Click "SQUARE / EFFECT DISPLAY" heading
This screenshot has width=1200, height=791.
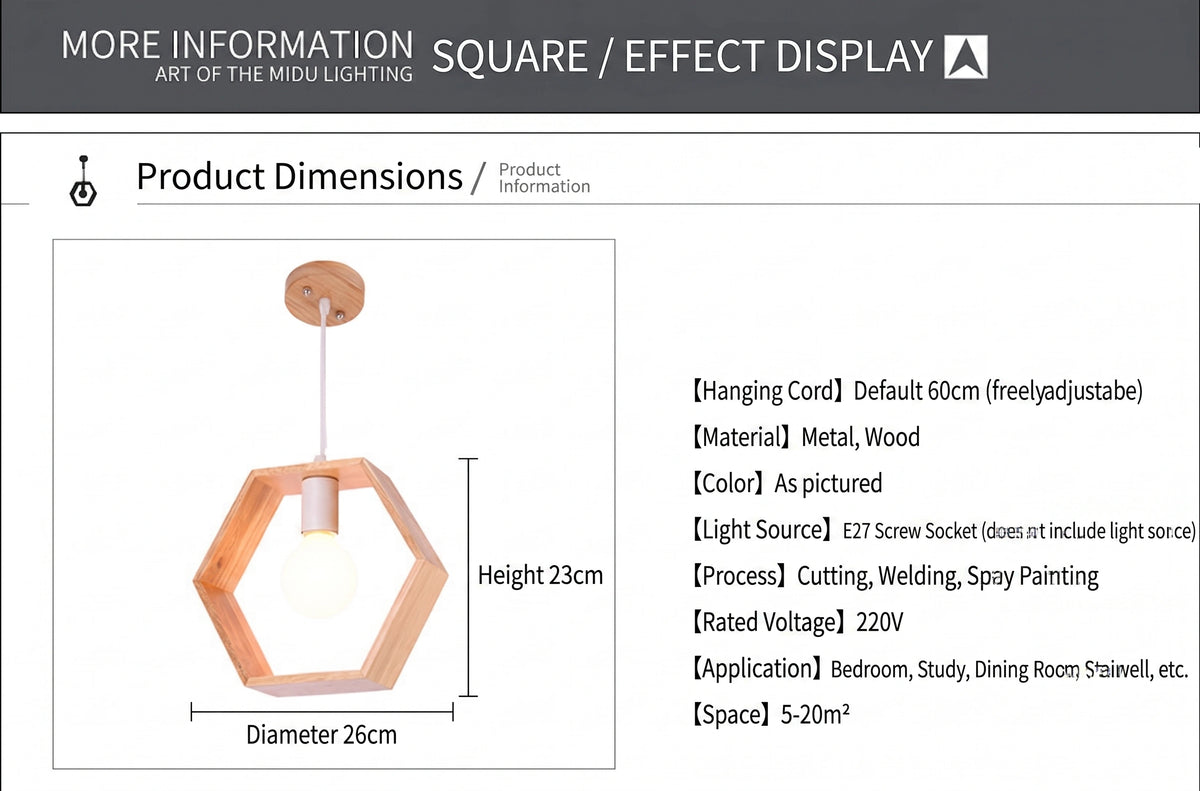point(682,56)
